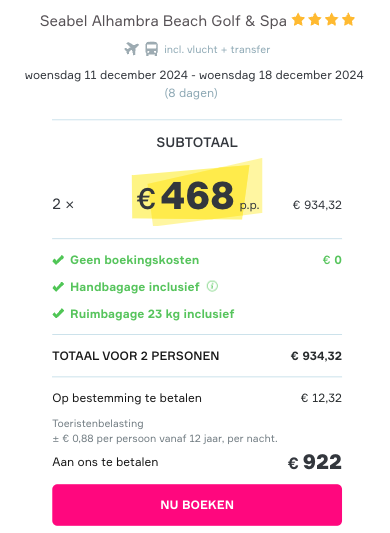
Task: Click the bus transfer icon
Action: pyautogui.click(x=151, y=49)
